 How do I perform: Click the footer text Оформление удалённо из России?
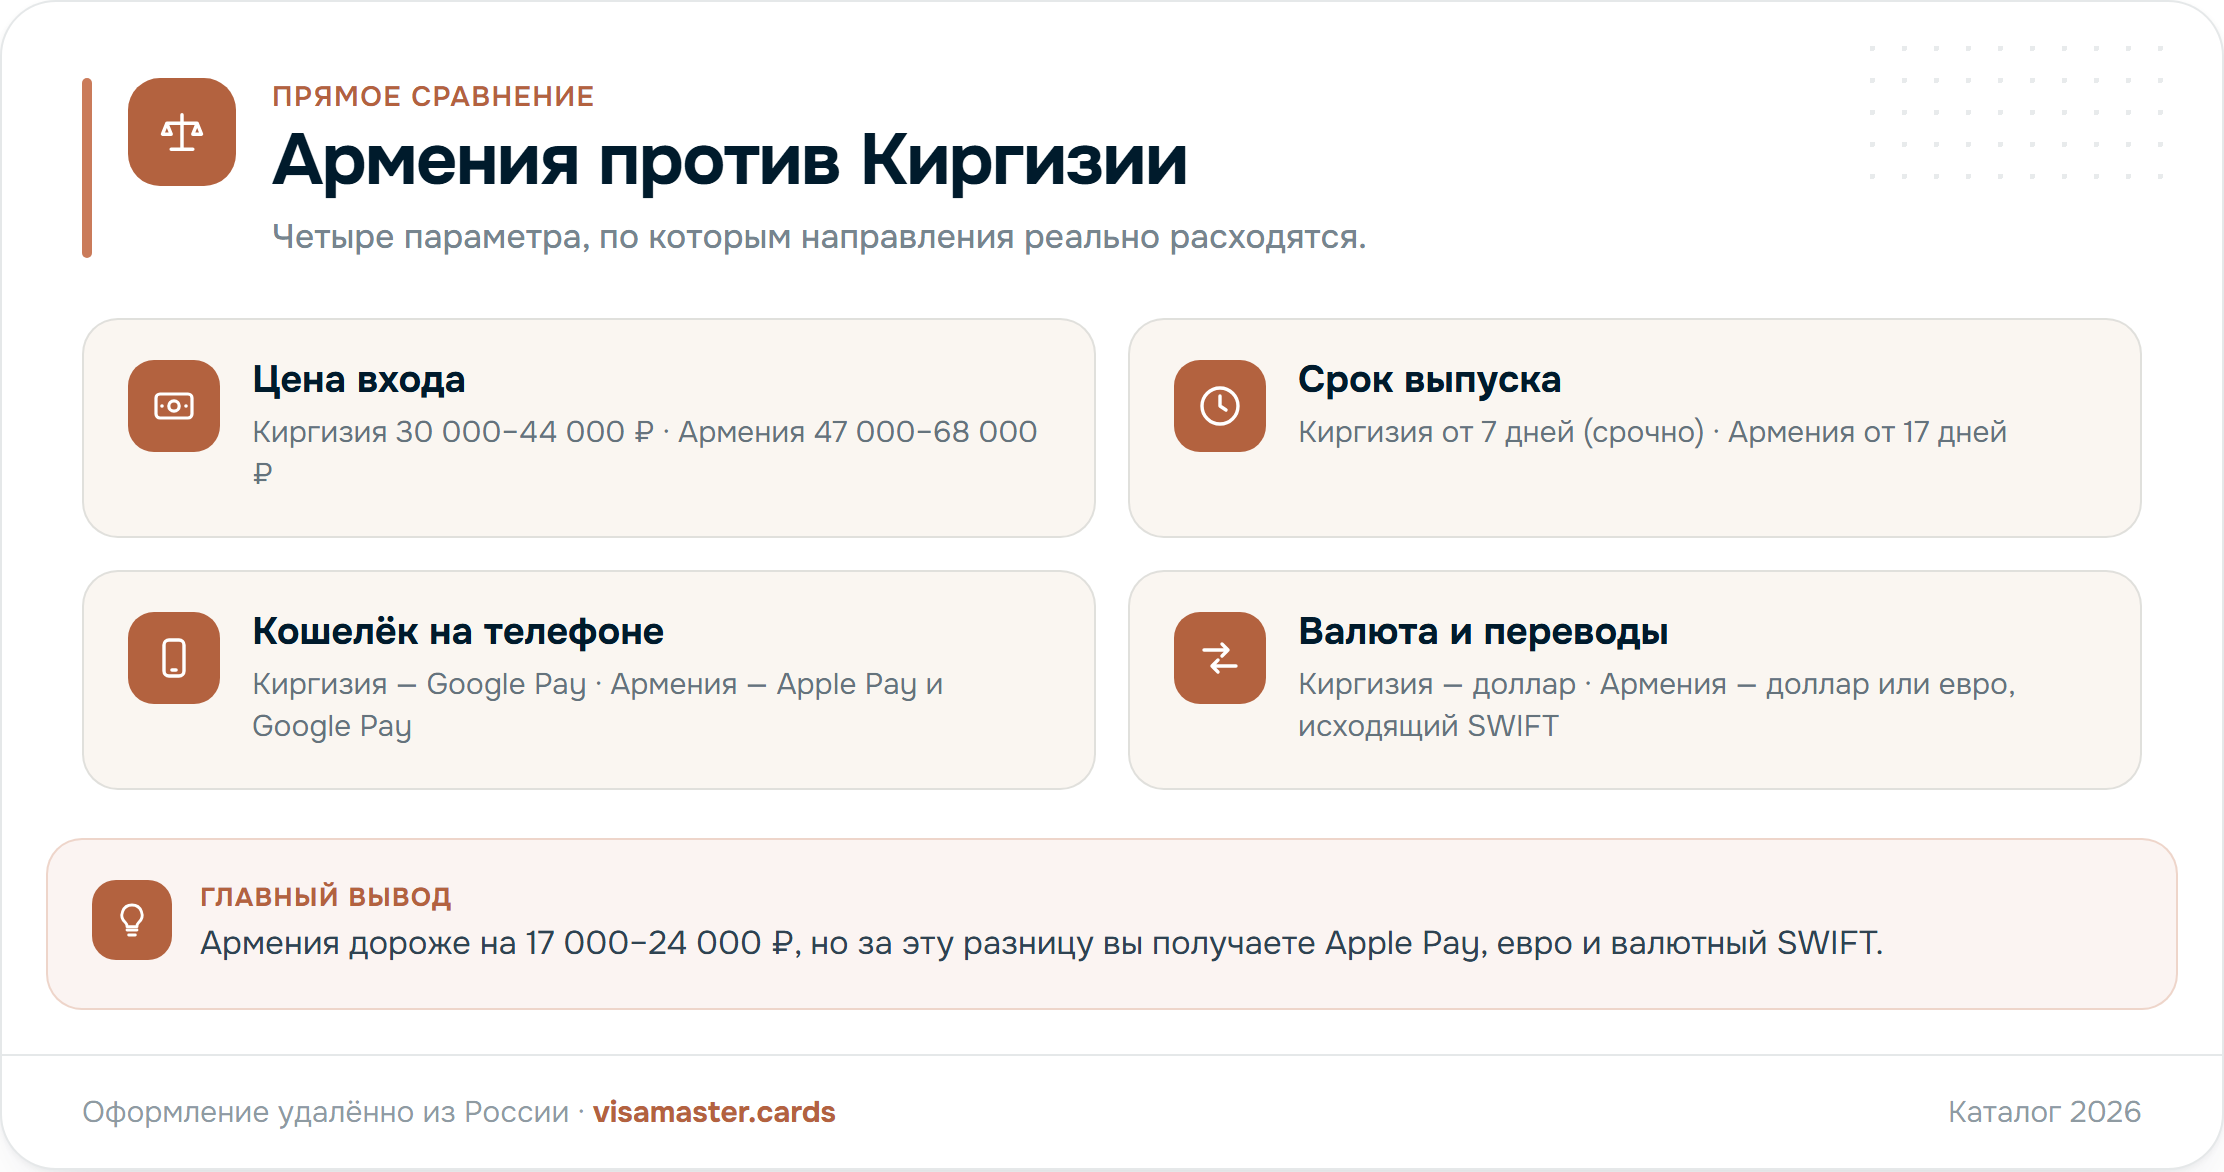[325, 1112]
